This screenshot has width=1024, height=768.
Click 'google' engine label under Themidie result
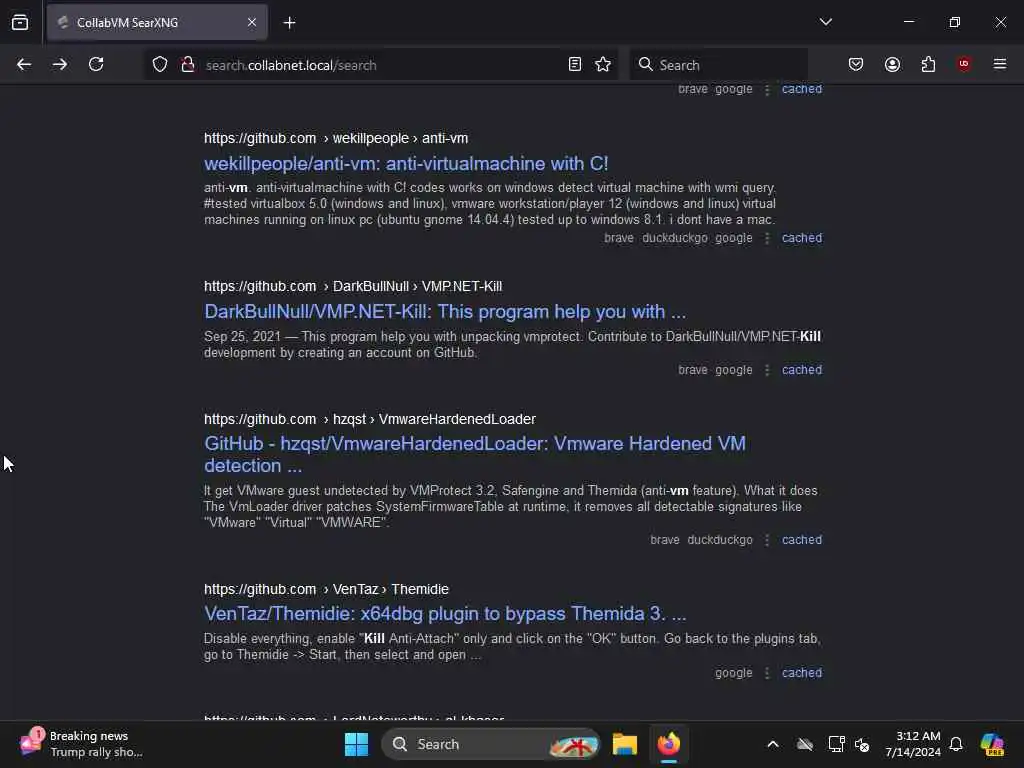tap(733, 673)
